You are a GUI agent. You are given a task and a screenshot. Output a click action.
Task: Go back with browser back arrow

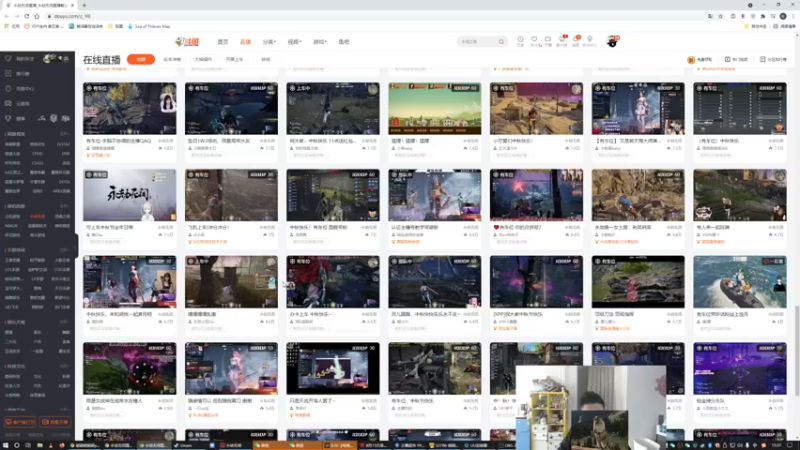[x=7, y=16]
